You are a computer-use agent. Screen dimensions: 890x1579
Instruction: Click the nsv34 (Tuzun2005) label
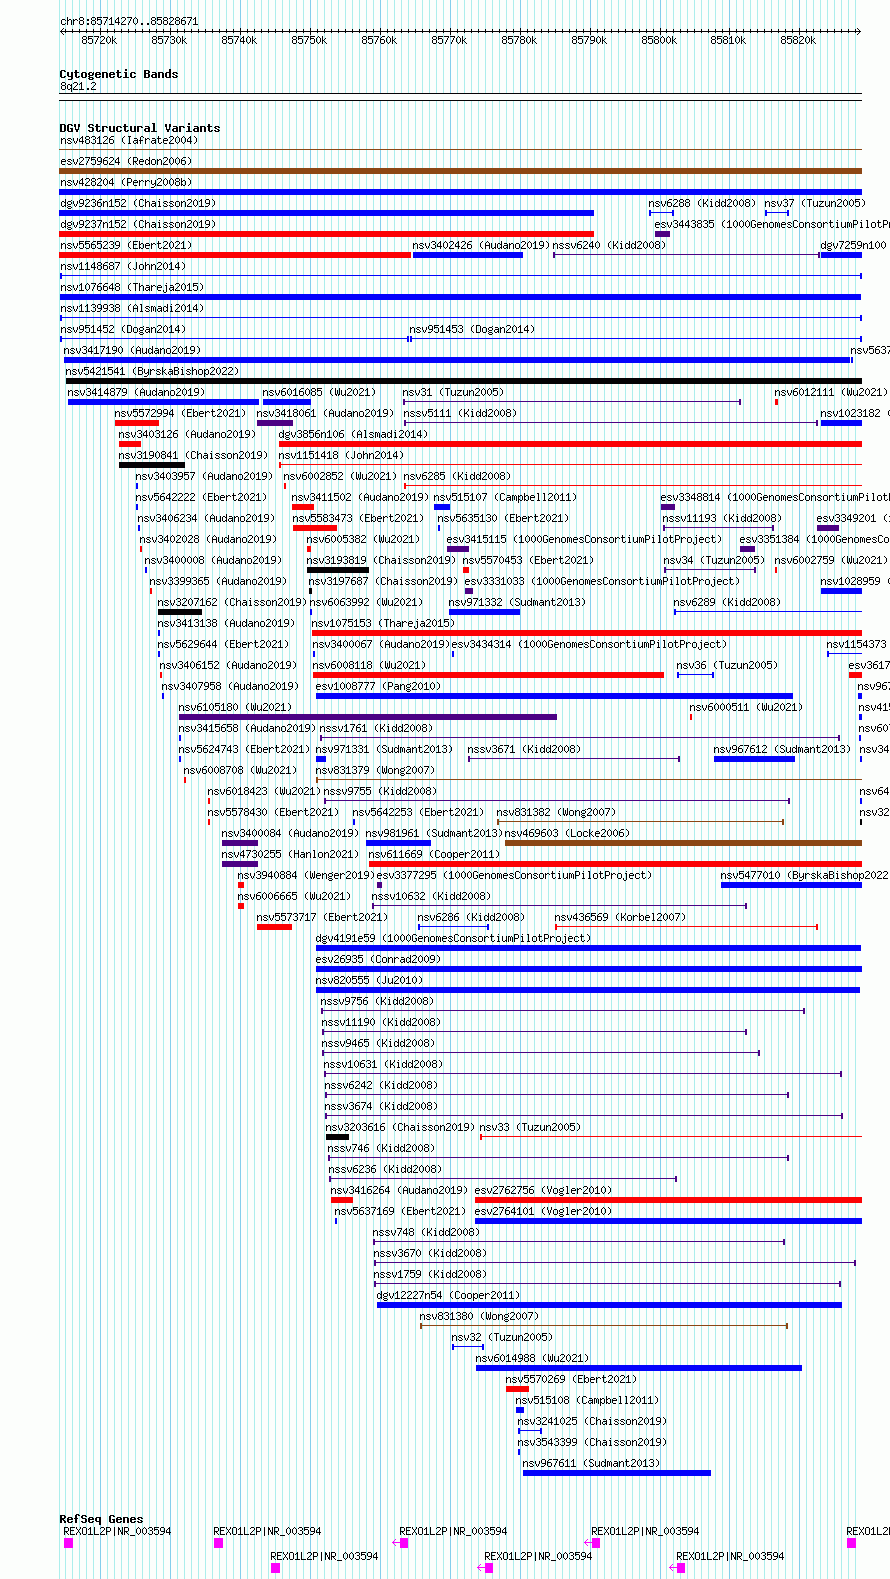(x=714, y=560)
